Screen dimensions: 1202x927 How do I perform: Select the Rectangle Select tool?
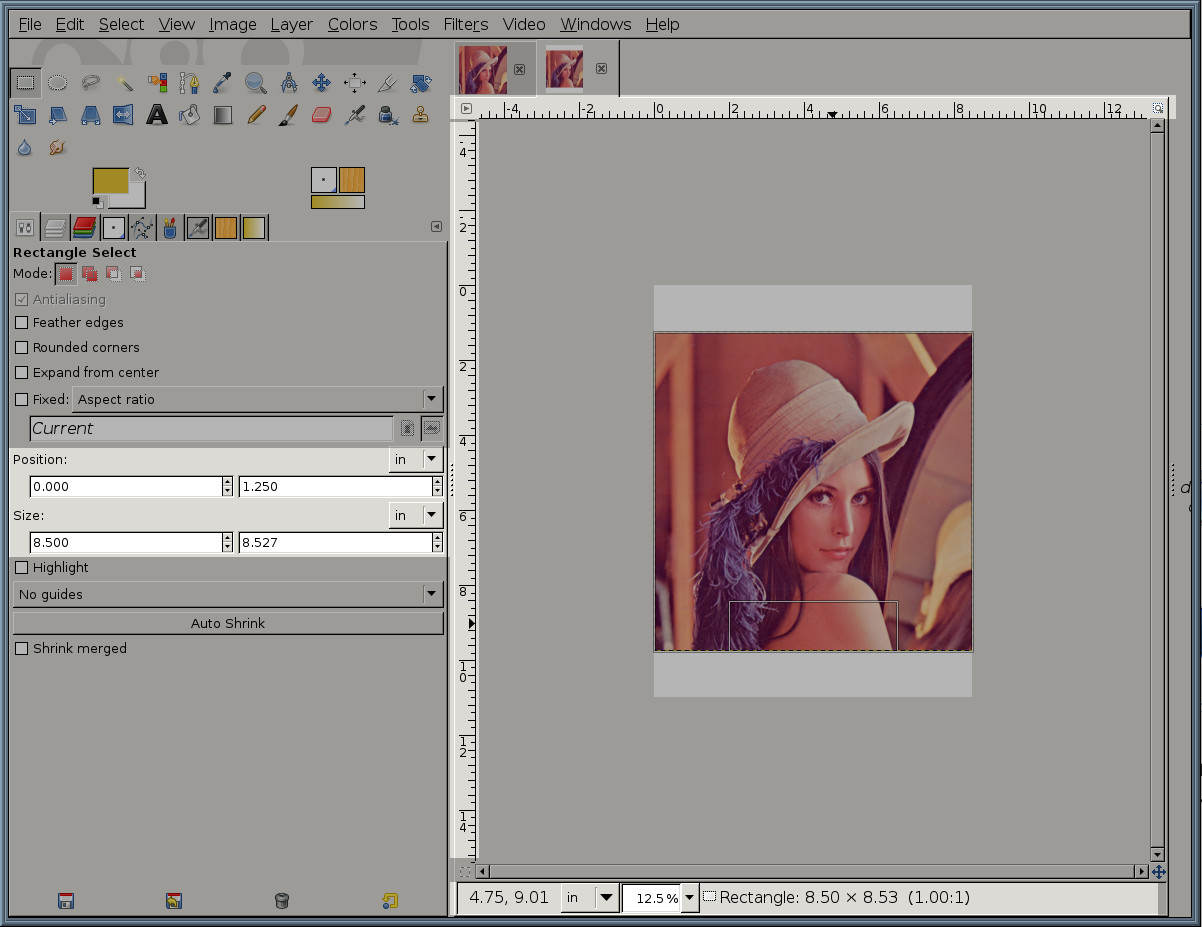click(x=25, y=82)
